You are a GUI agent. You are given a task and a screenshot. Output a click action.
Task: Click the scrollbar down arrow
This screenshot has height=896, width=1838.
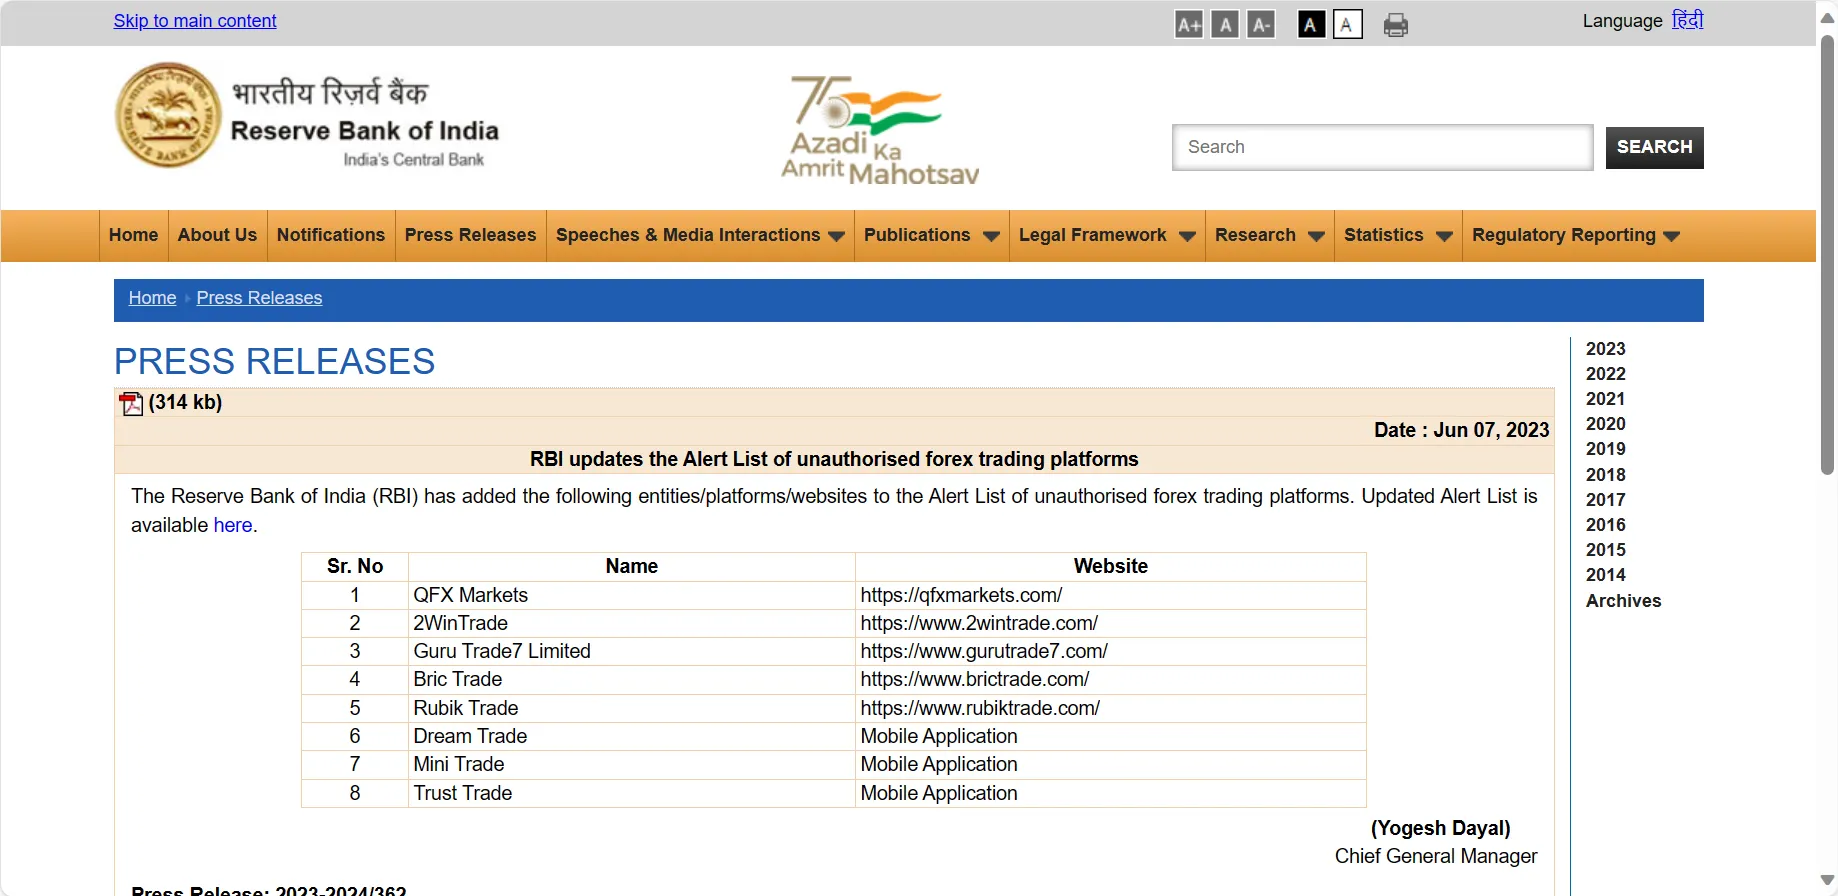click(1827, 881)
